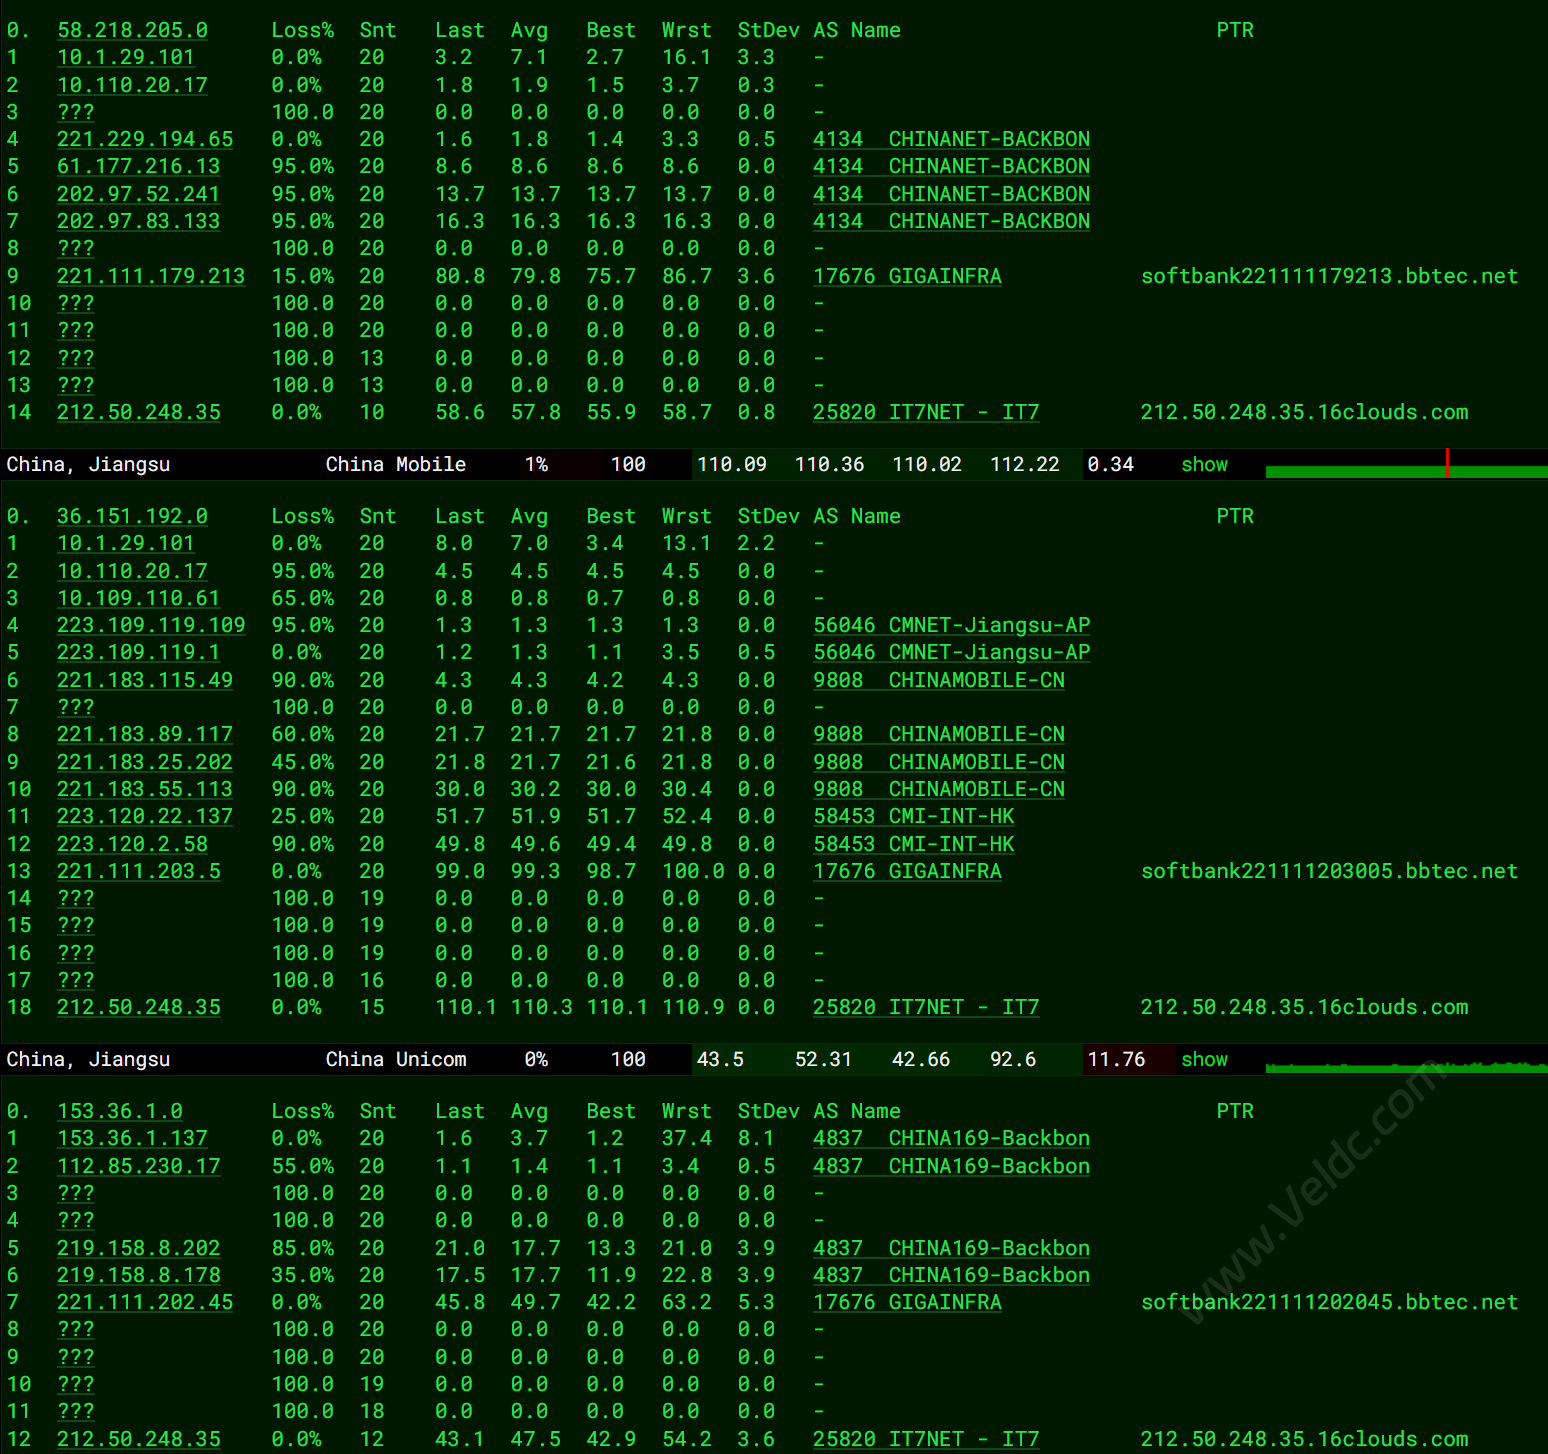The width and height of the screenshot is (1548, 1454).
Task: Select PTR softbank221111202045.bbtec.net text
Action: (1329, 1303)
